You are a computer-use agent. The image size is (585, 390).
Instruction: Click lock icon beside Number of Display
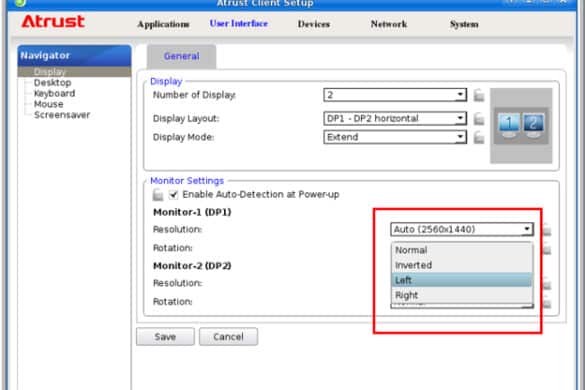479,96
